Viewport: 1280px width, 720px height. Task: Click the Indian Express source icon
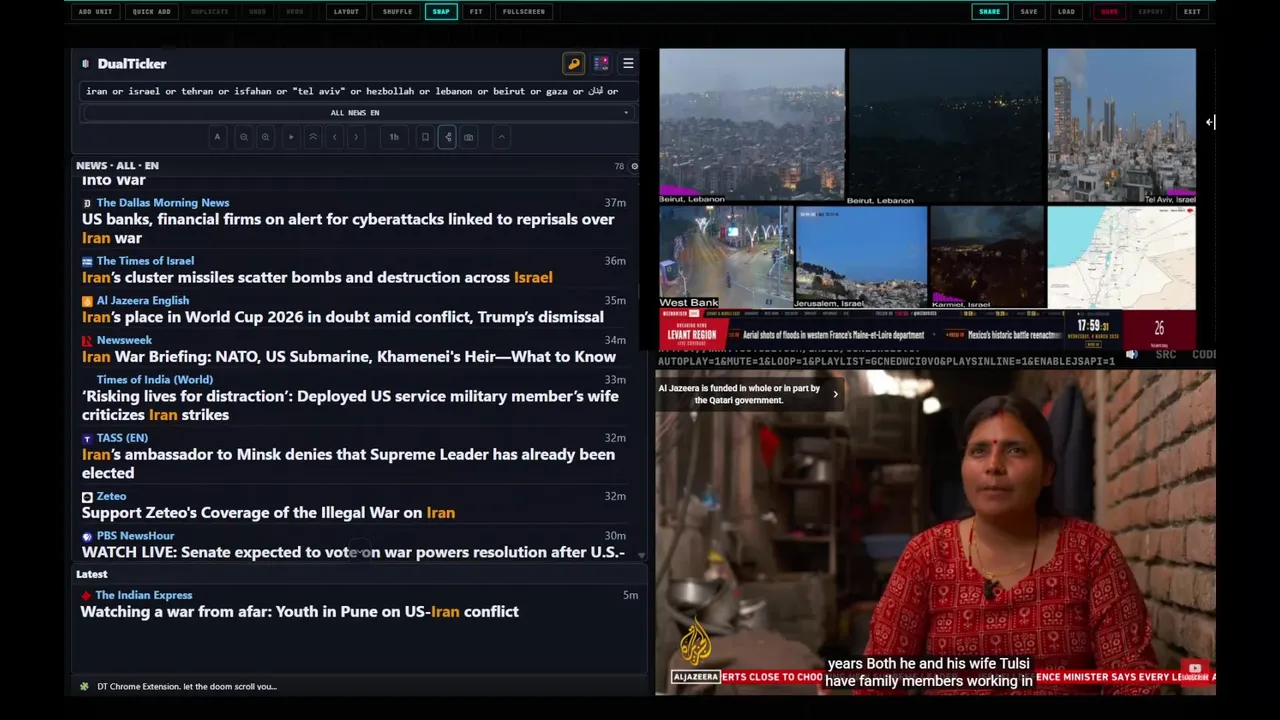(87, 596)
